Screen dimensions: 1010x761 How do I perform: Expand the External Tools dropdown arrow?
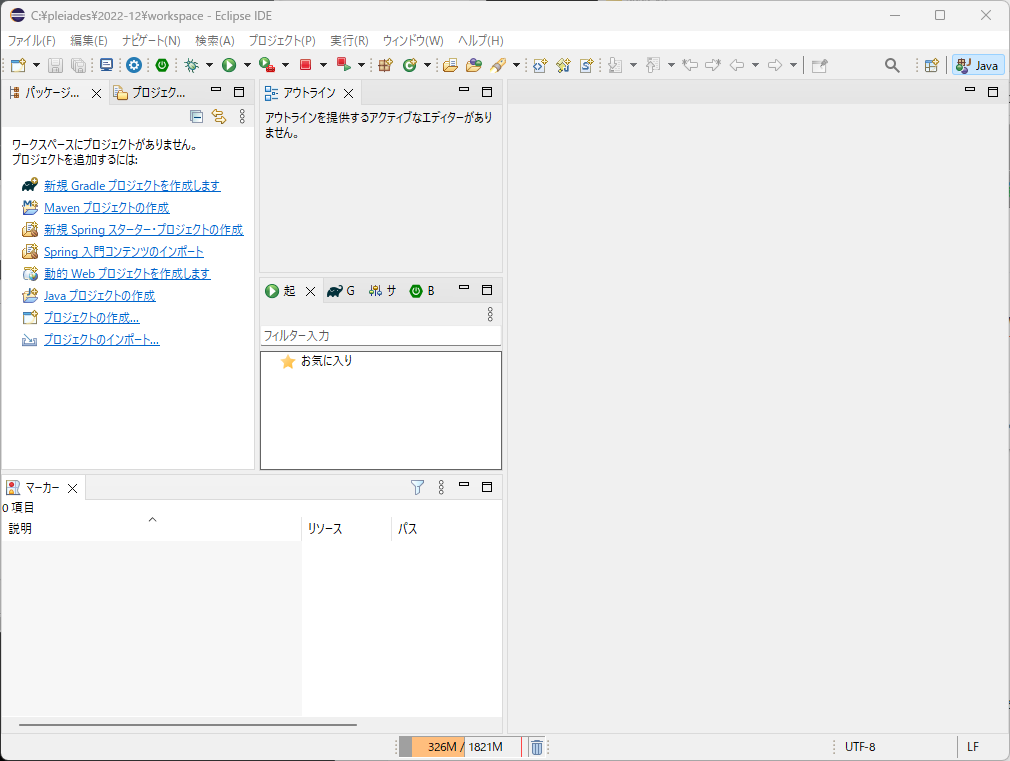click(x=285, y=65)
